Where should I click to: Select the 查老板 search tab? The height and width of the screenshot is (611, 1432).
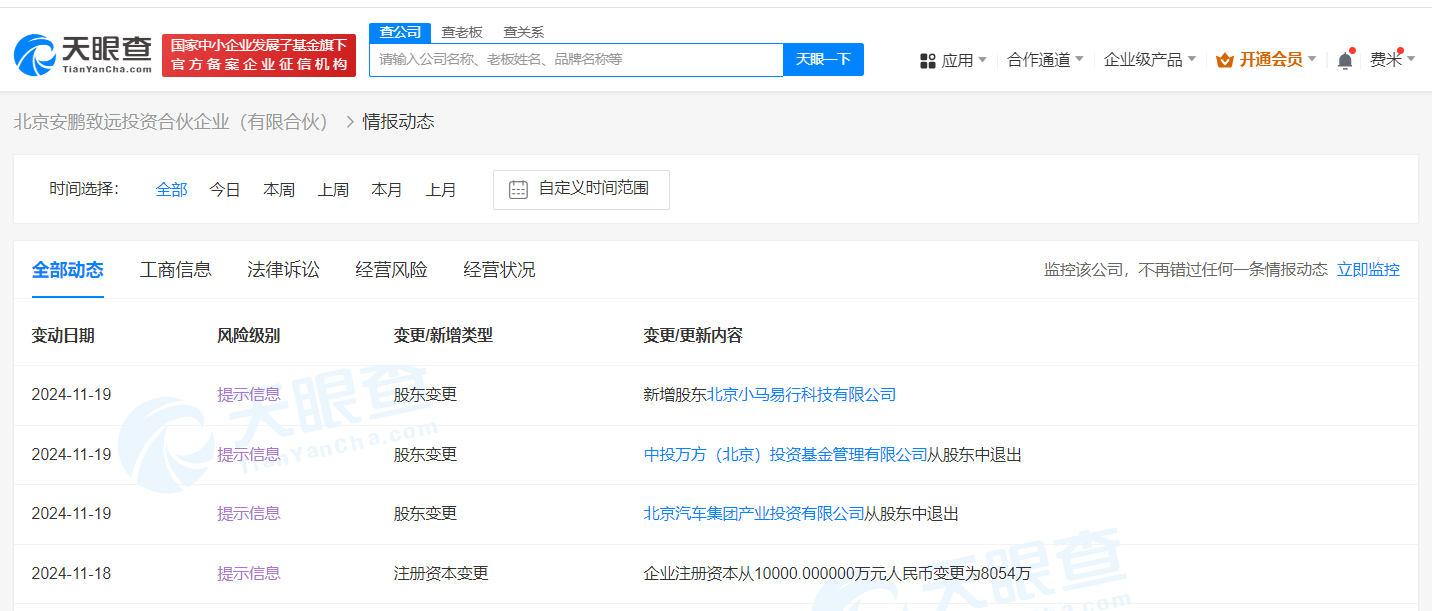pyautogui.click(x=462, y=33)
